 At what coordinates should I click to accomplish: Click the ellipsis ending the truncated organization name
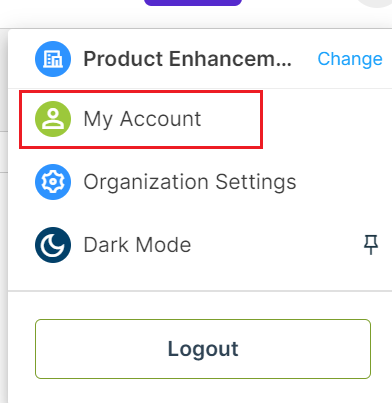[284, 64]
